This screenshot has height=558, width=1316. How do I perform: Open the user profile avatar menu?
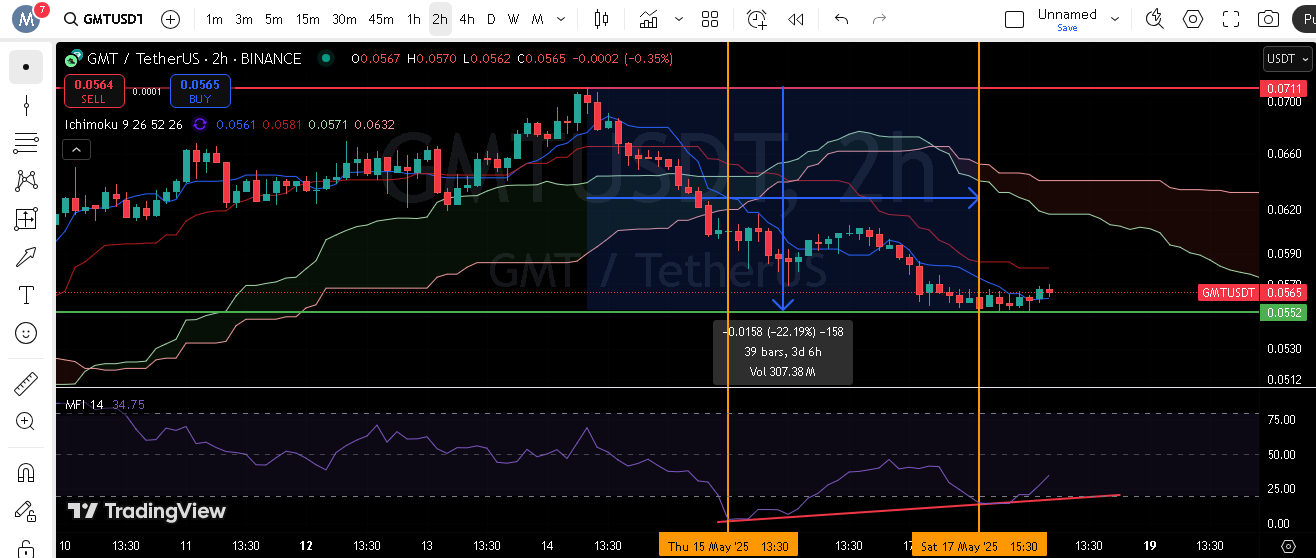(x=26, y=18)
